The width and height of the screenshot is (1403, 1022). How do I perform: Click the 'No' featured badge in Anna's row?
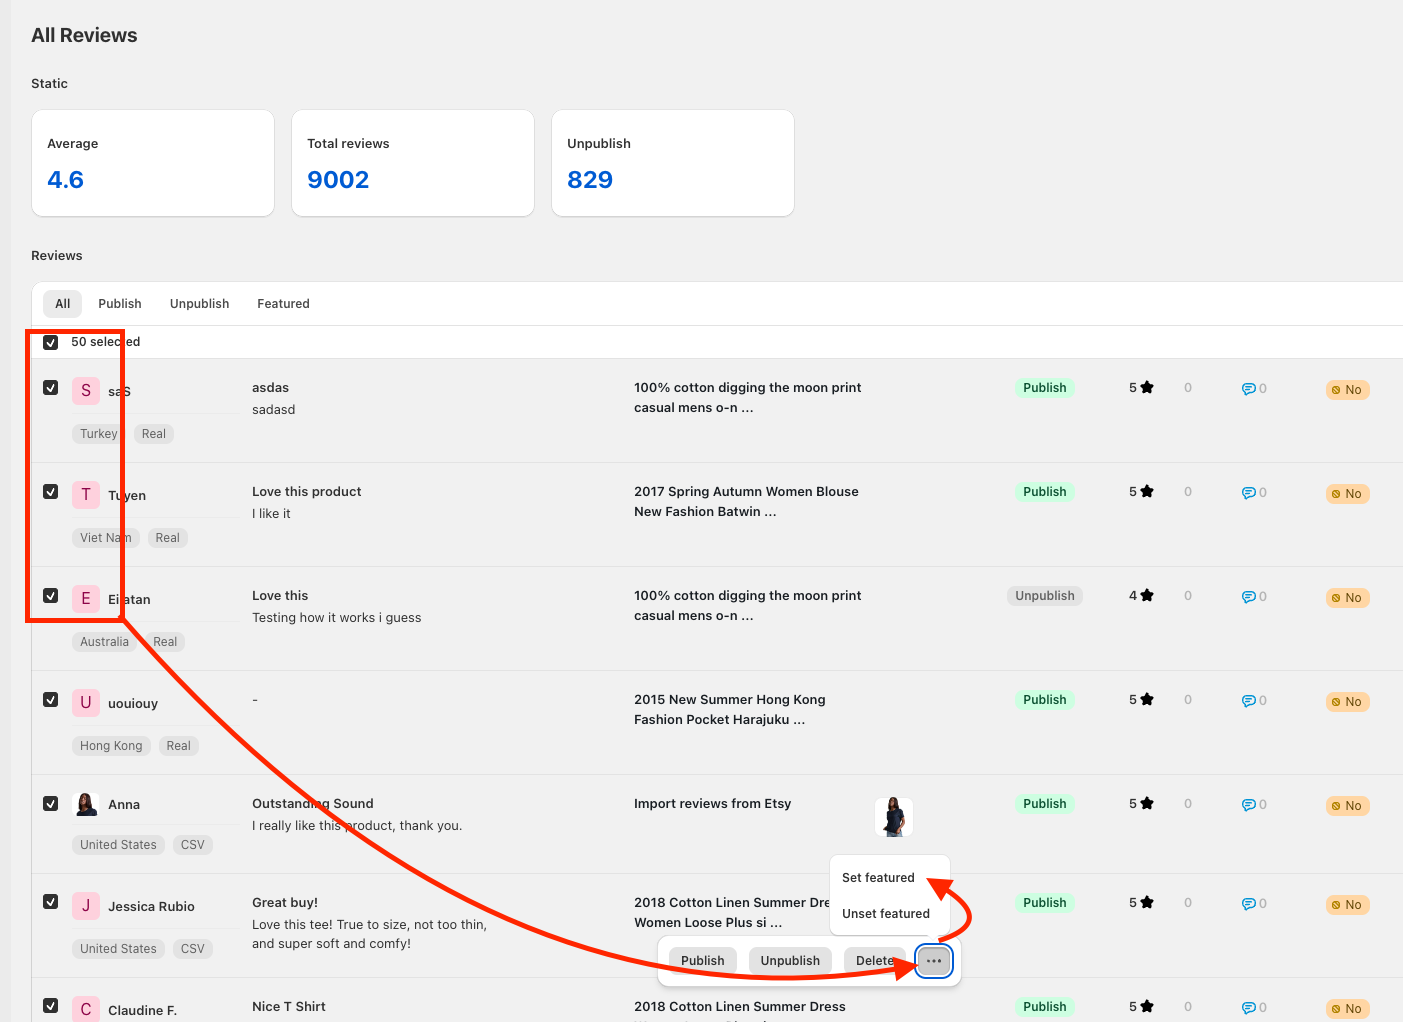tap(1347, 806)
